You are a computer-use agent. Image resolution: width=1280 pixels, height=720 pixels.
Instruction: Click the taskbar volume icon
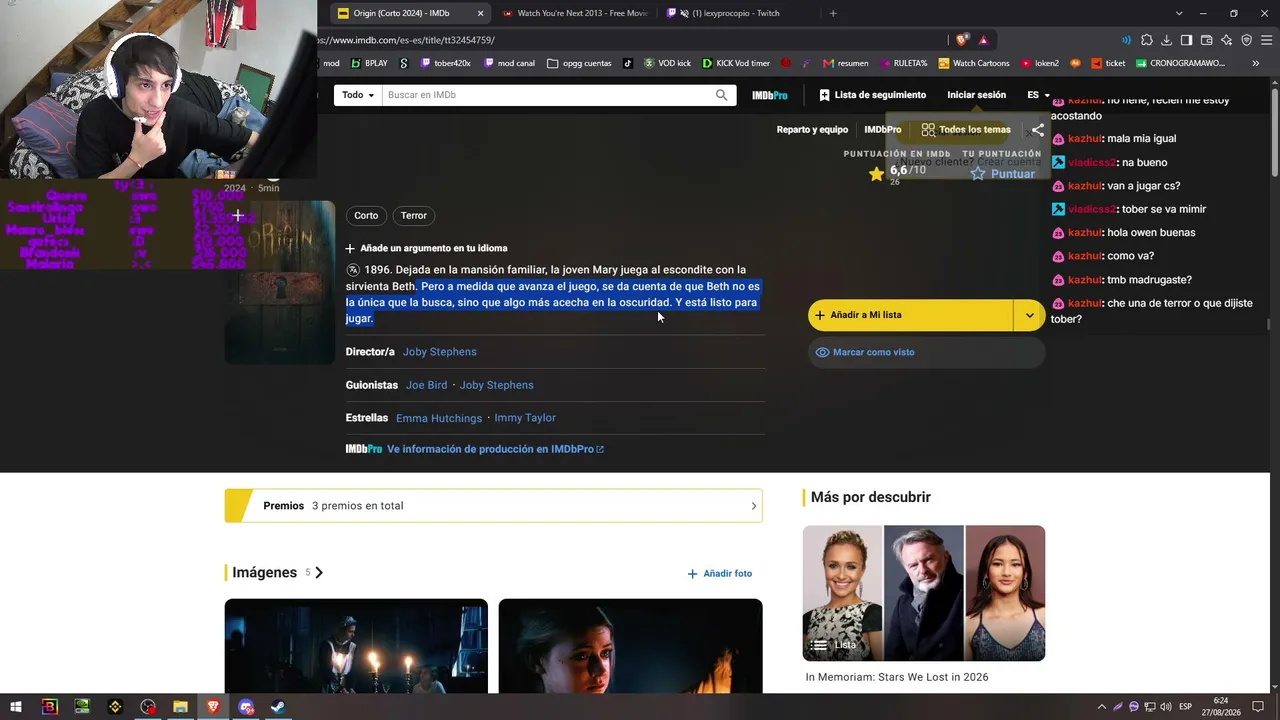(1166, 707)
